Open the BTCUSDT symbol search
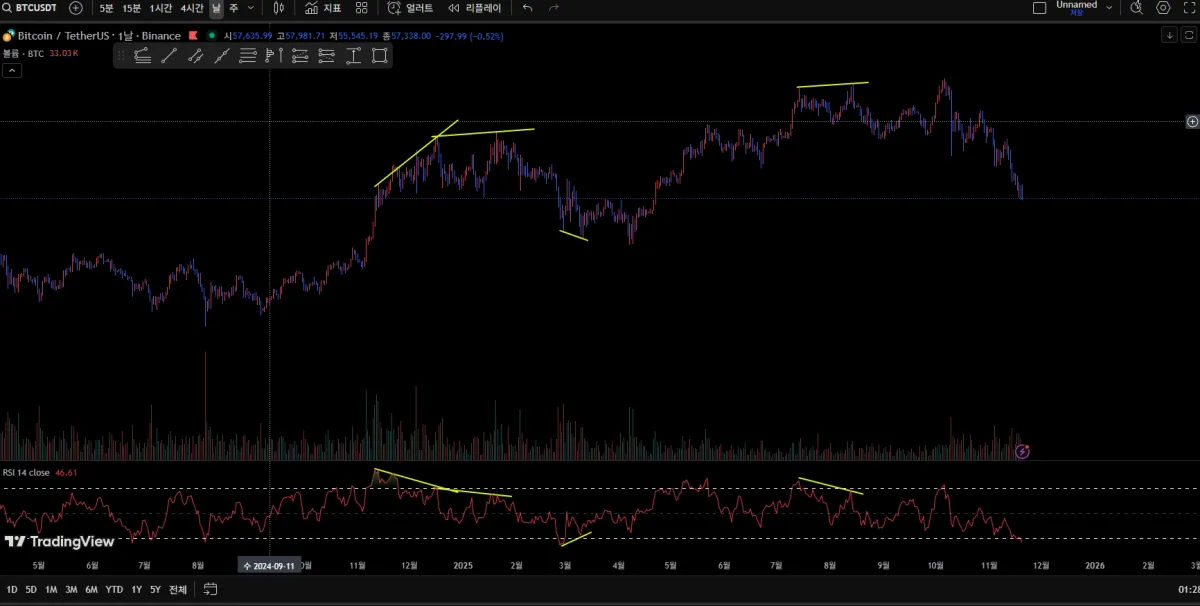Image resolution: width=1200 pixels, height=606 pixels. point(30,8)
